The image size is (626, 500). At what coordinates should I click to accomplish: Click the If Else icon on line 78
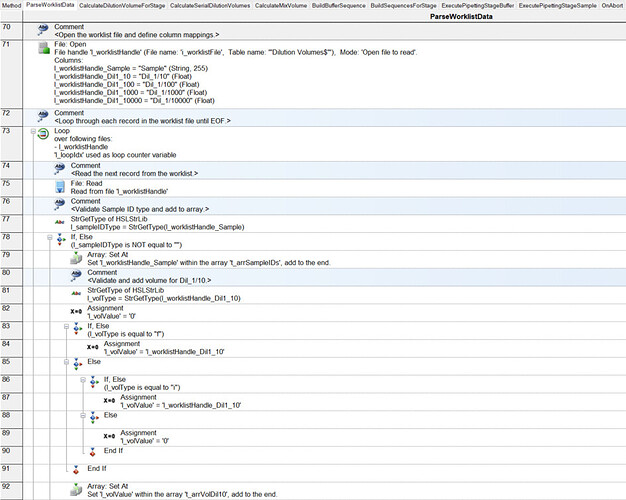pos(61,240)
